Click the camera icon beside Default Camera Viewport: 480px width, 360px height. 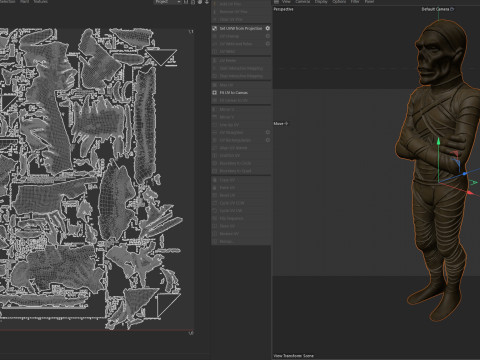point(452,9)
